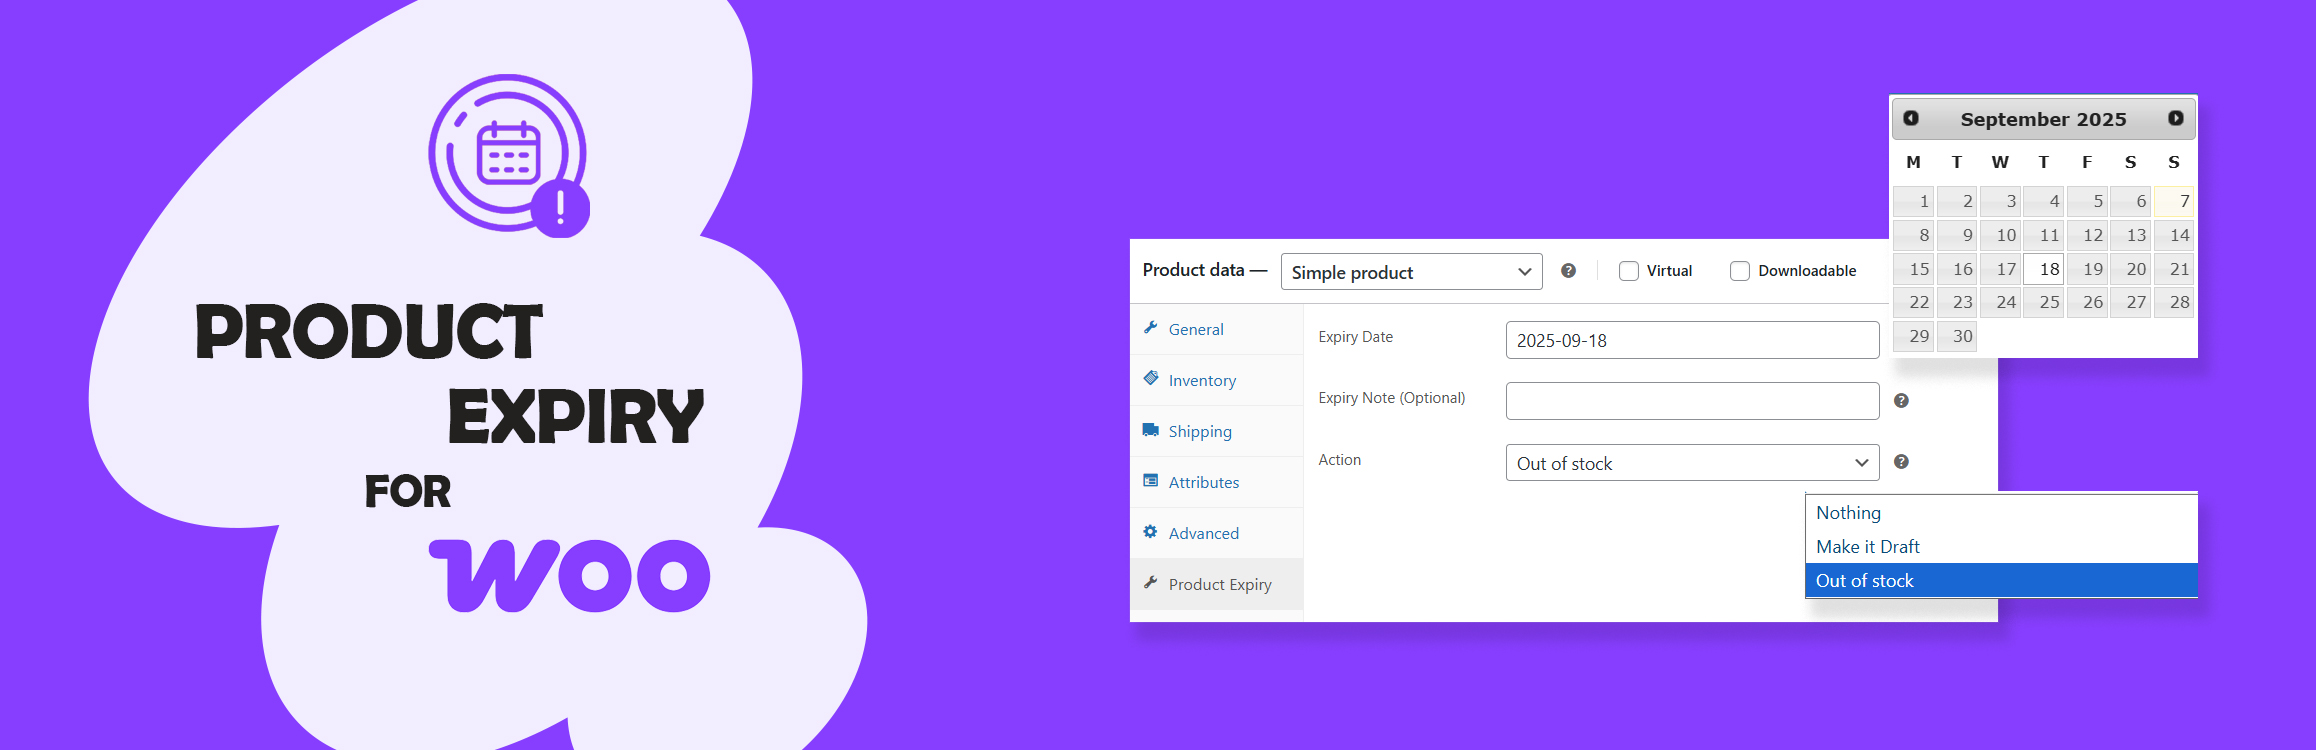Screen dimensions: 2316x750
Task: Open the Inventory tab
Action: click(x=1217, y=380)
